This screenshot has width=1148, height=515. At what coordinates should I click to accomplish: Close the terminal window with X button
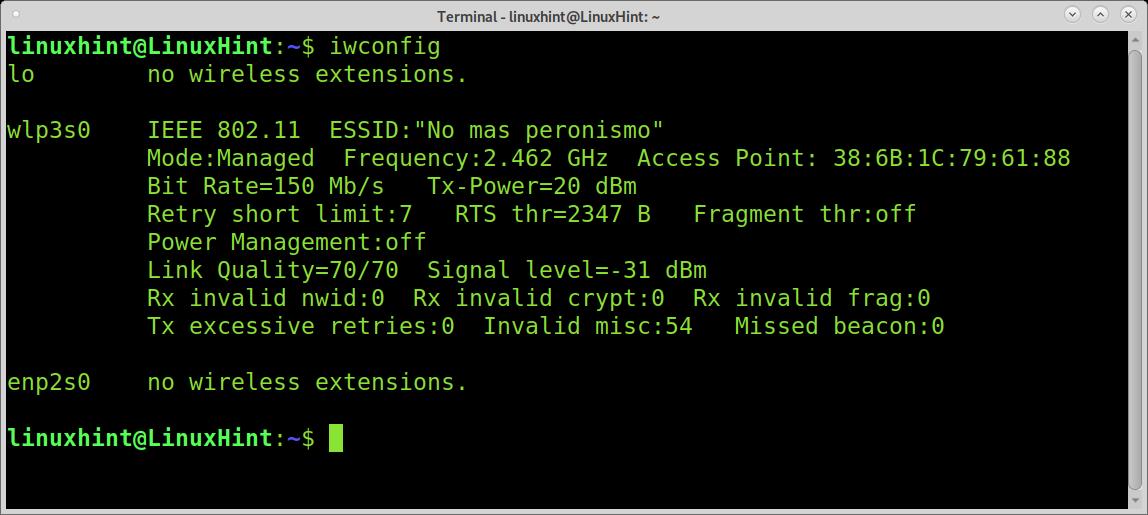(1128, 14)
